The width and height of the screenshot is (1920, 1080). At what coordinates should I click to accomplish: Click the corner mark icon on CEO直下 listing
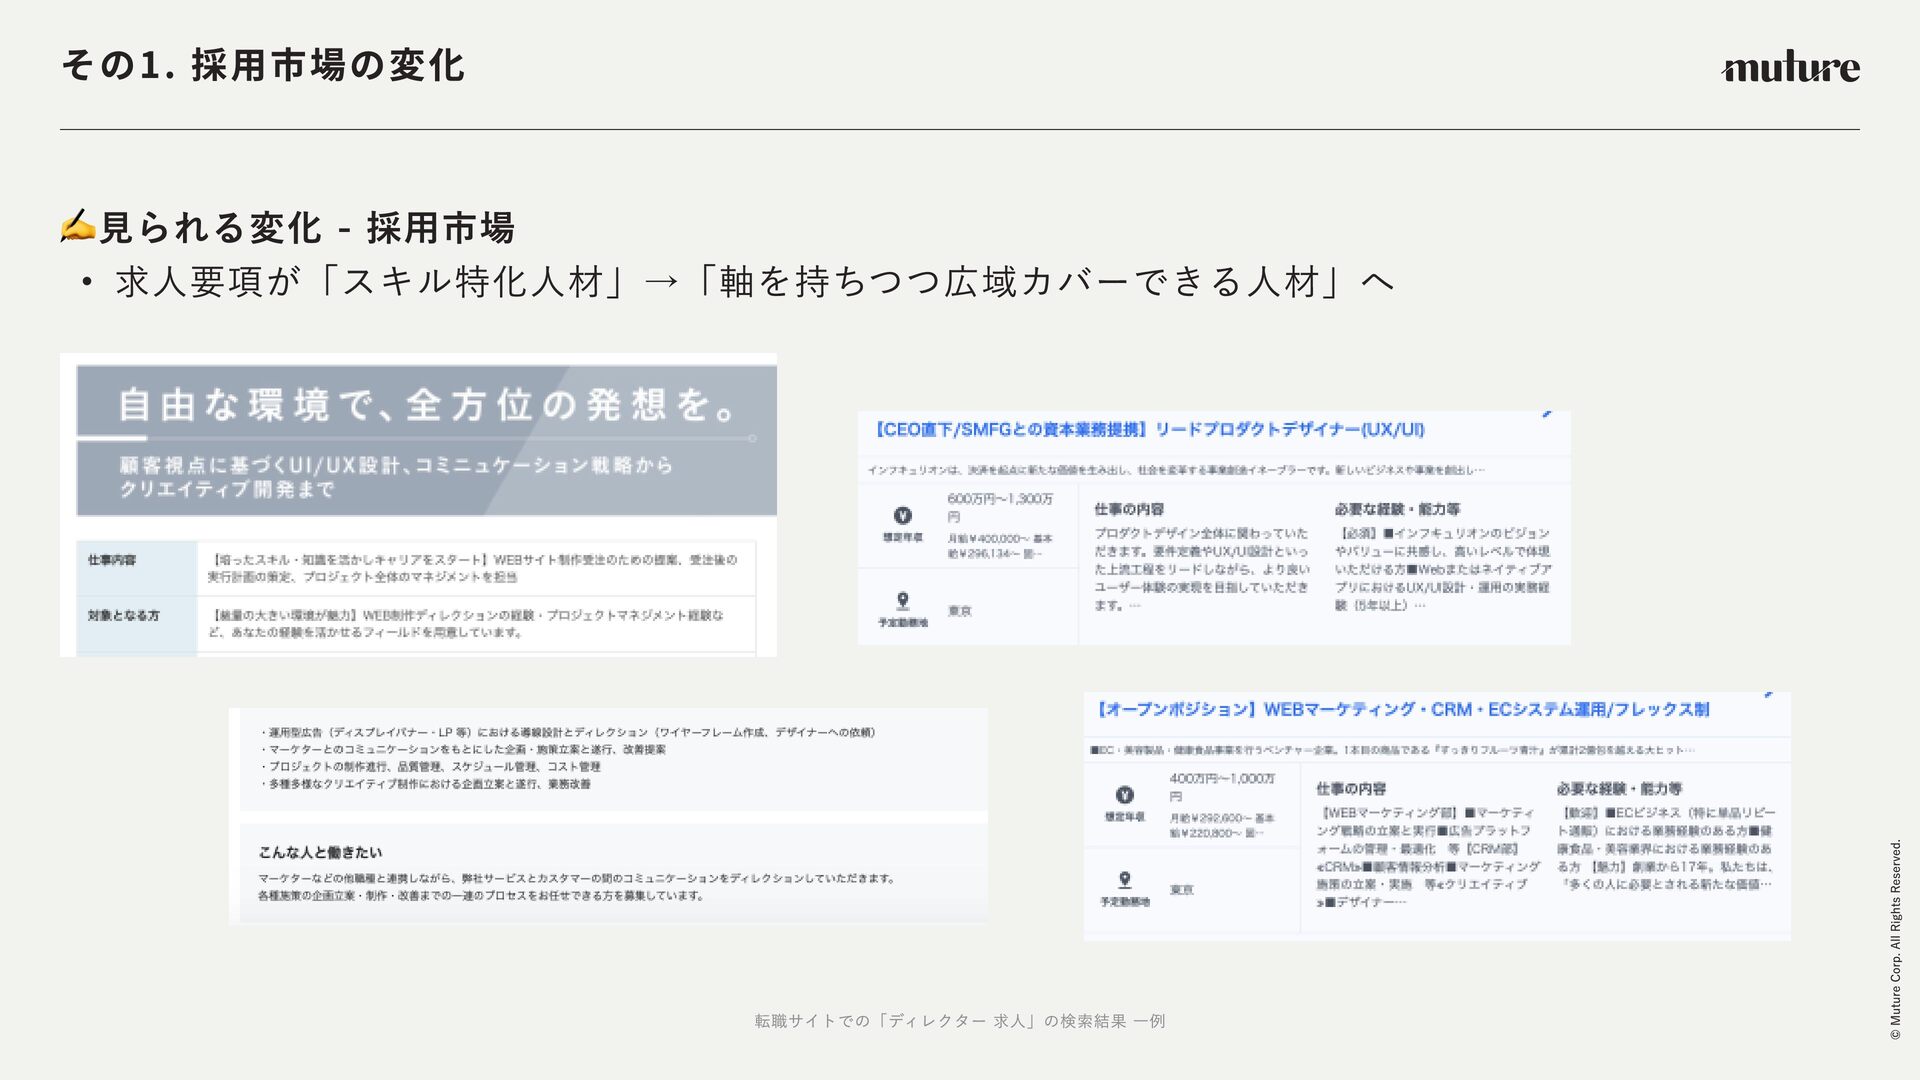pyautogui.click(x=1547, y=413)
